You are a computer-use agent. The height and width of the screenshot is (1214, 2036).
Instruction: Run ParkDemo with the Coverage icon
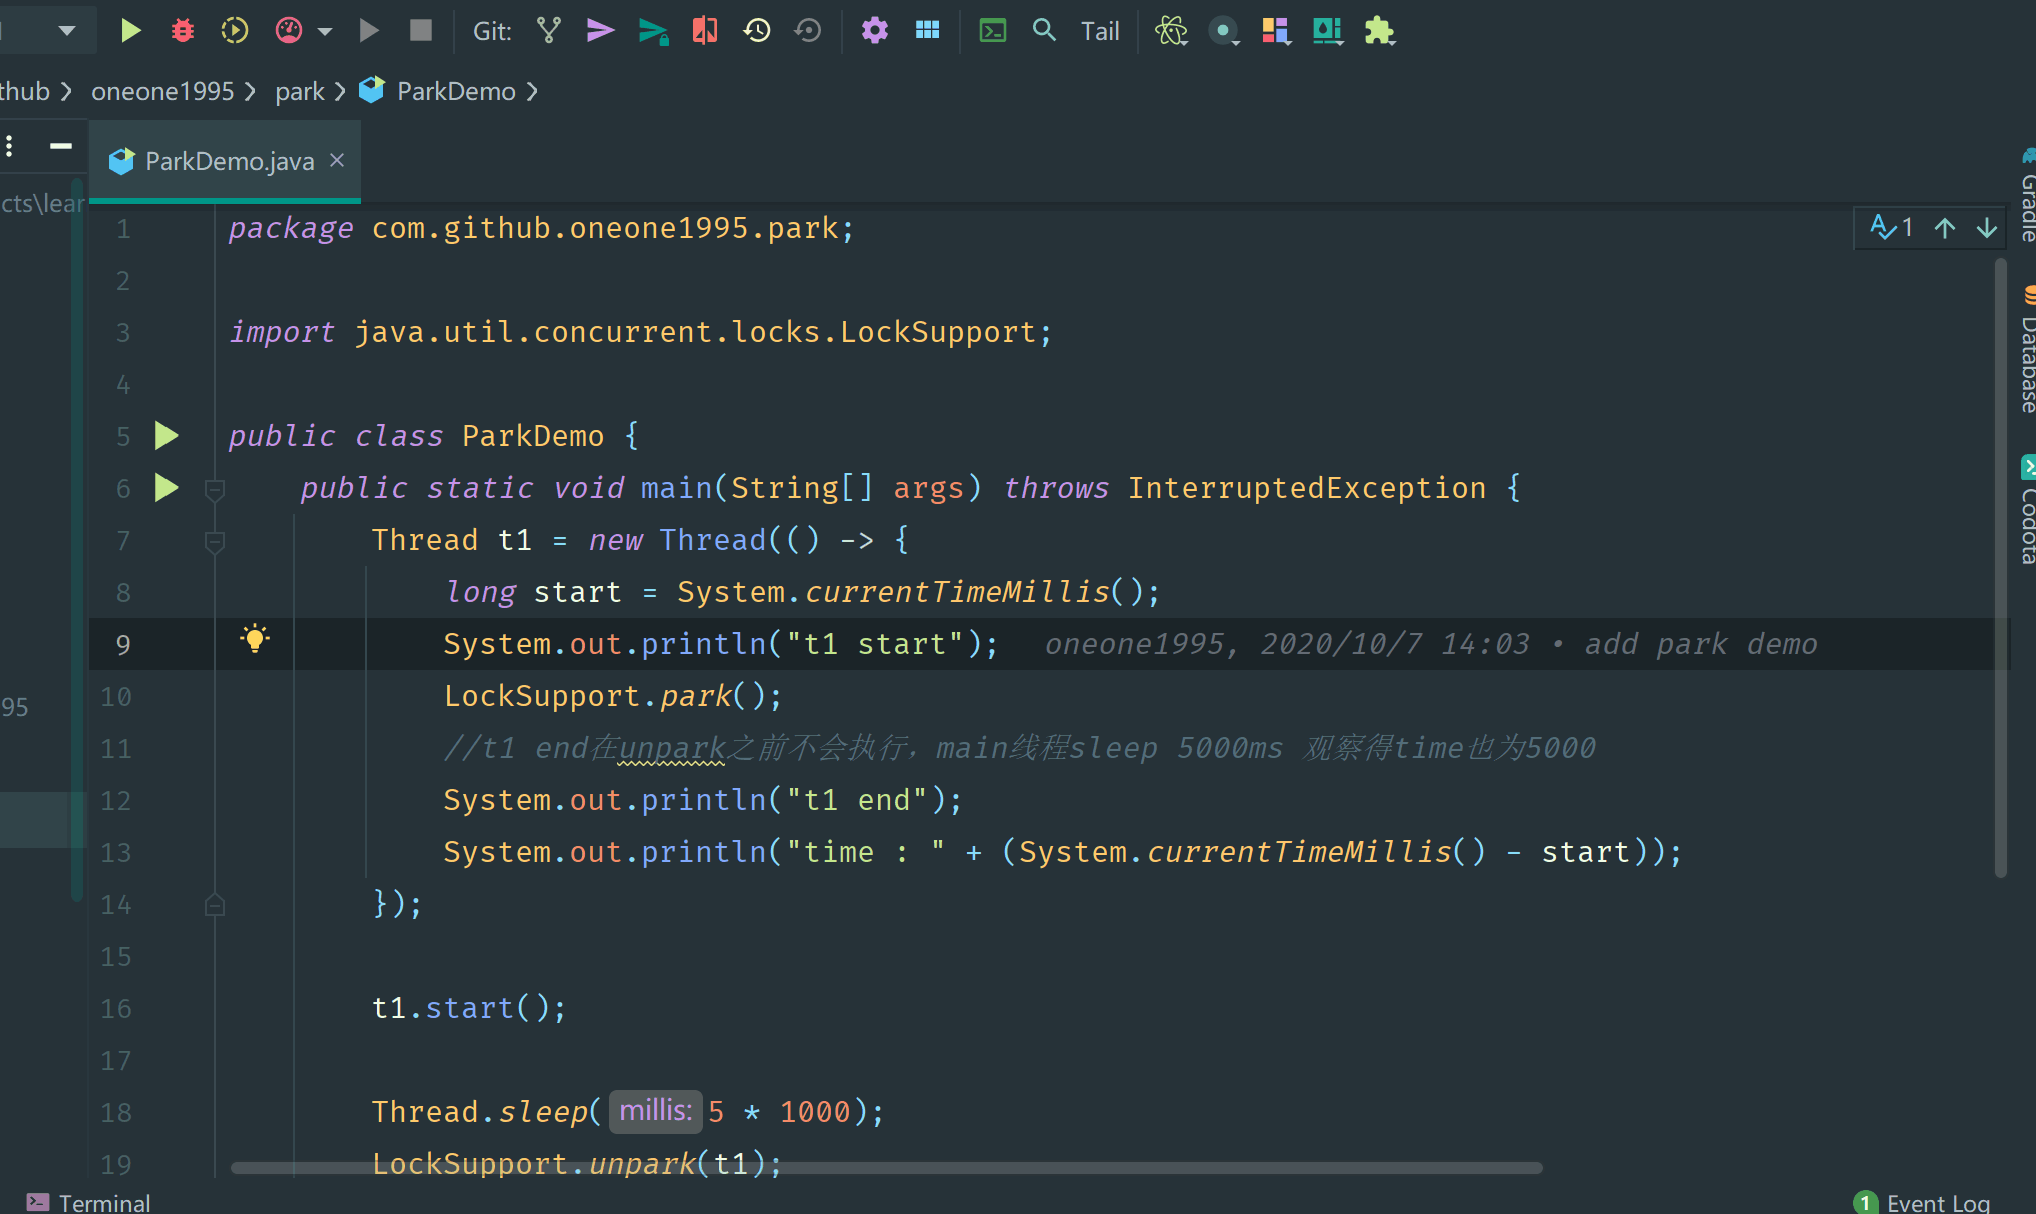(234, 30)
